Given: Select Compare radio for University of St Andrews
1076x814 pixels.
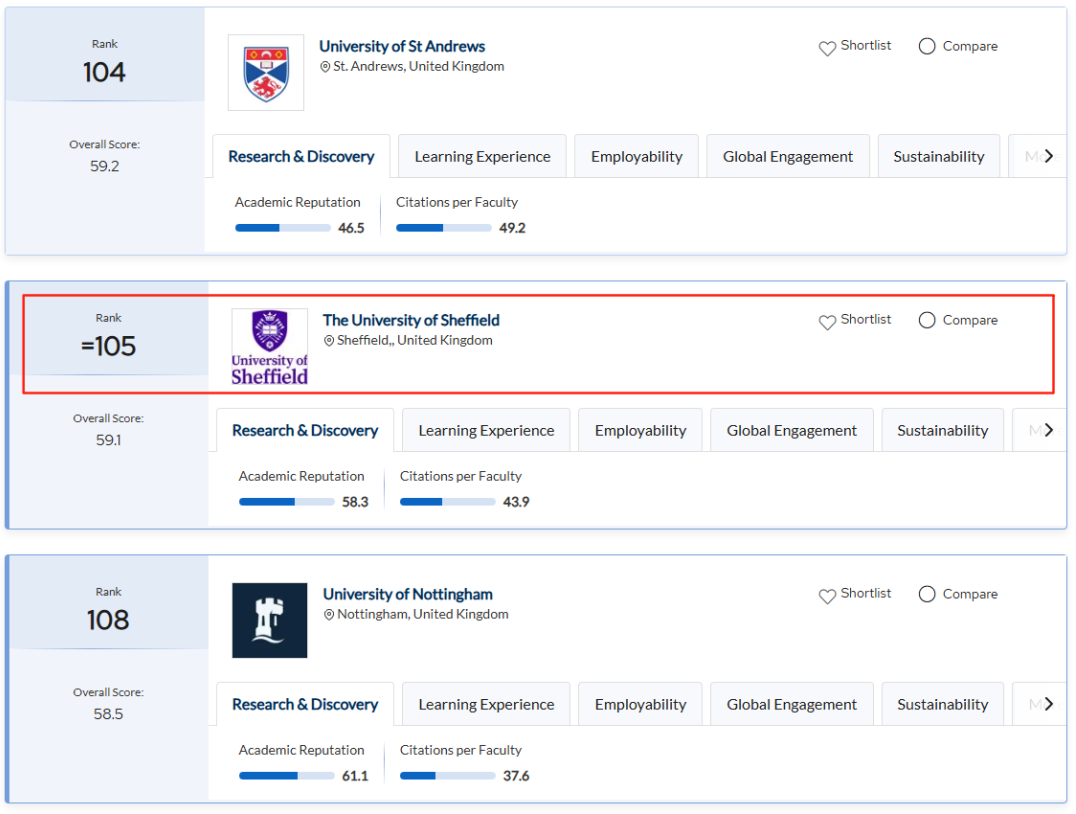Looking at the screenshot, I should pyautogui.click(x=927, y=46).
